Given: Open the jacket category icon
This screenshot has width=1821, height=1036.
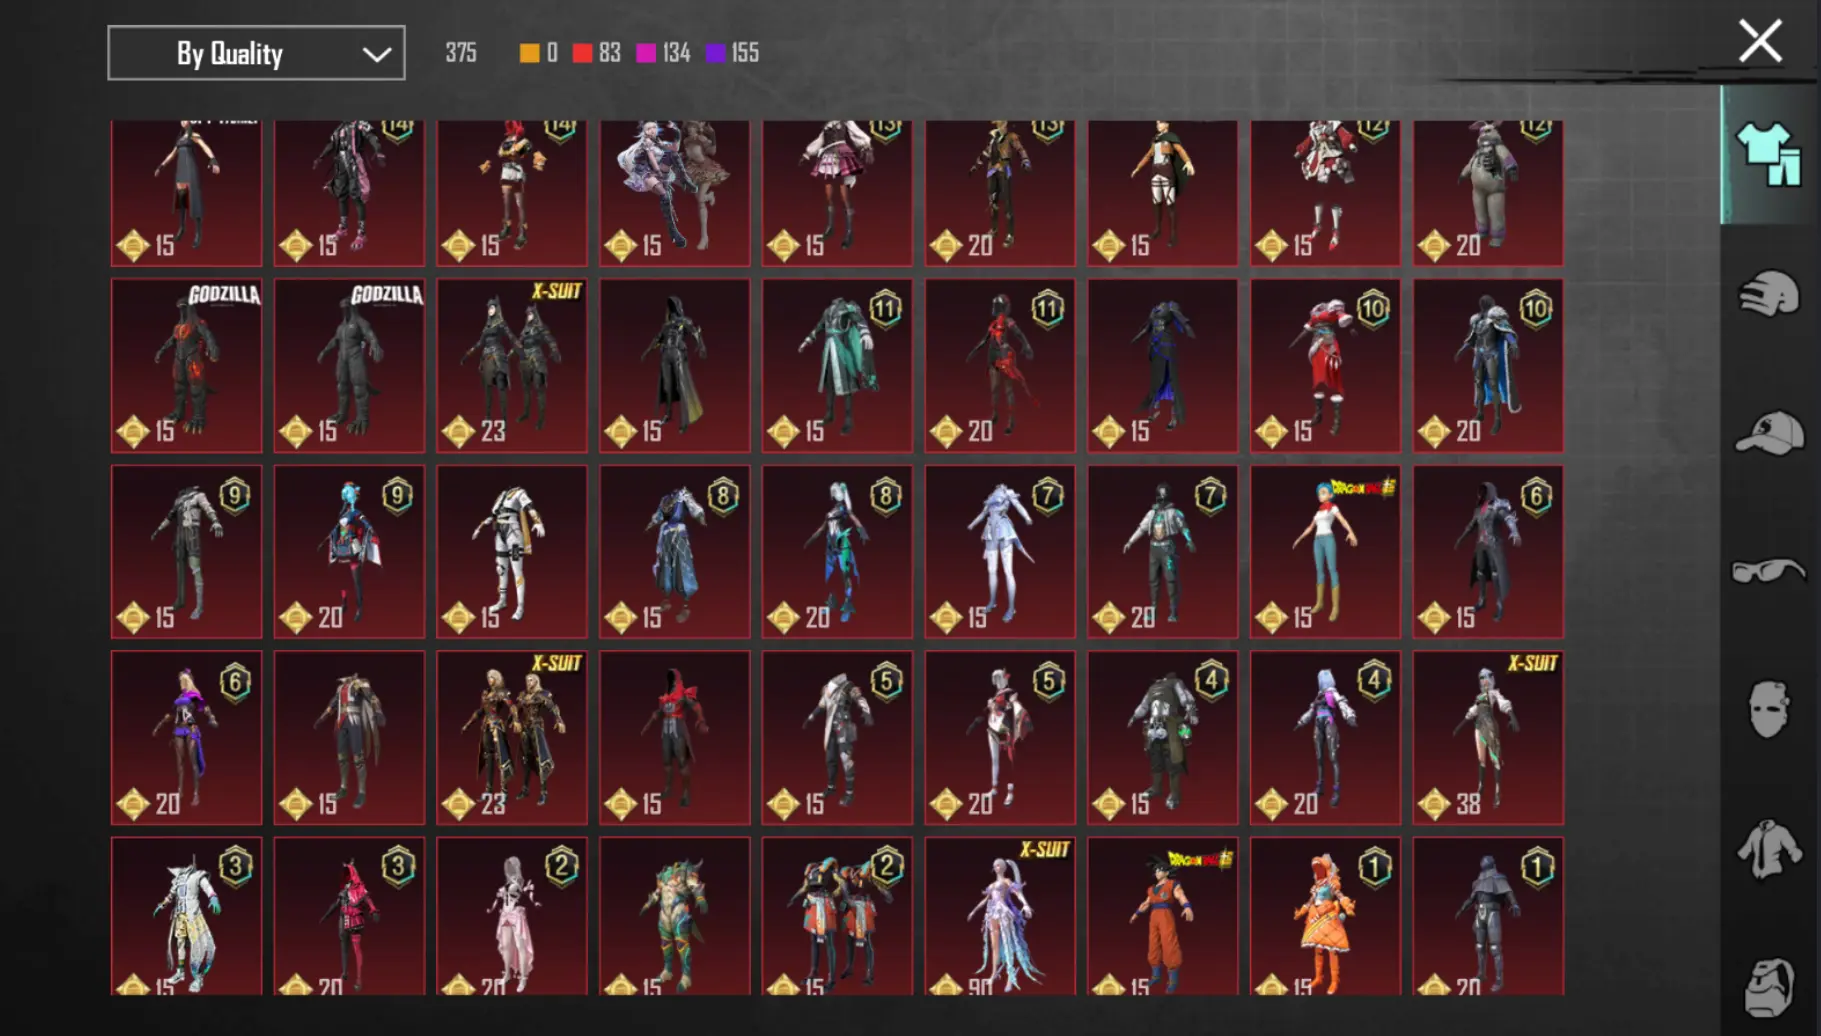Looking at the screenshot, I should (1768, 849).
